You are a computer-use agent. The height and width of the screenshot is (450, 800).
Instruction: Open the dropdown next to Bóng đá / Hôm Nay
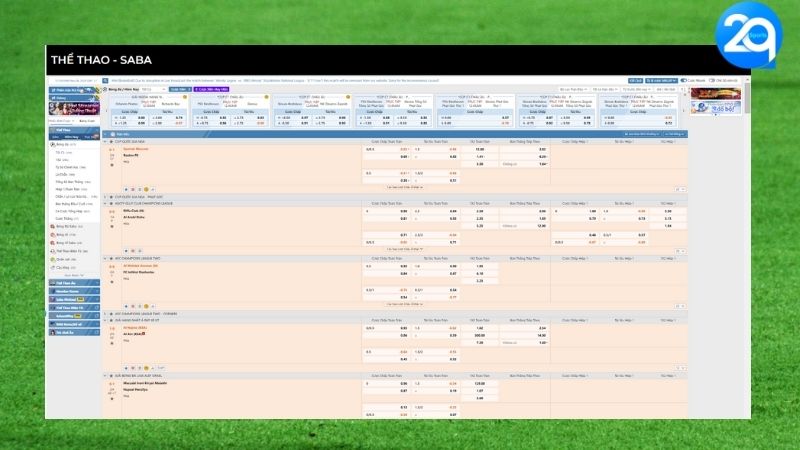coord(153,89)
